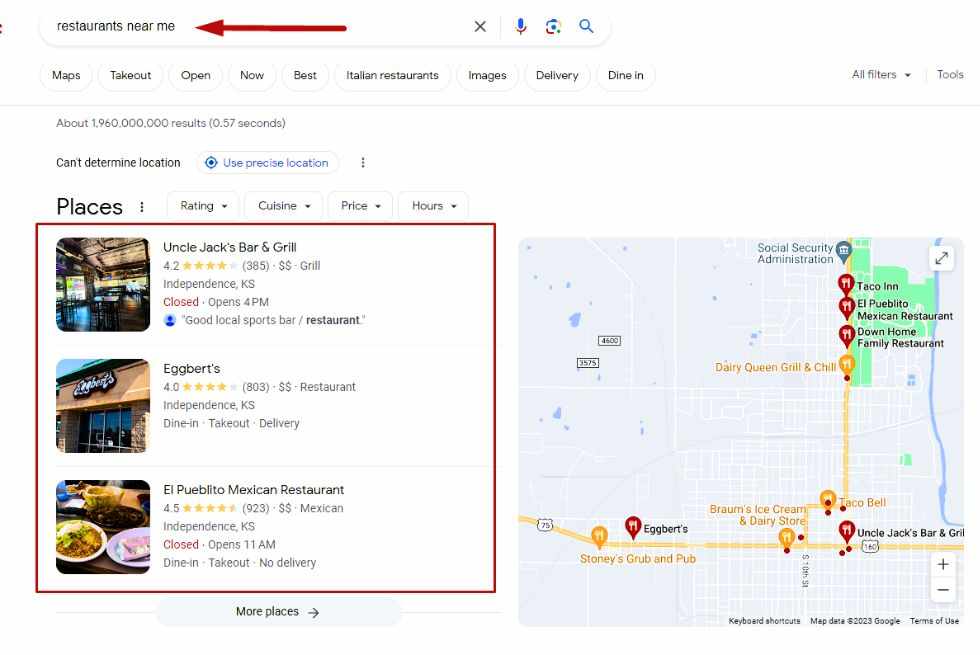This screenshot has height=655, width=980.
Task: Select the Open filter chip
Action: 196,75
